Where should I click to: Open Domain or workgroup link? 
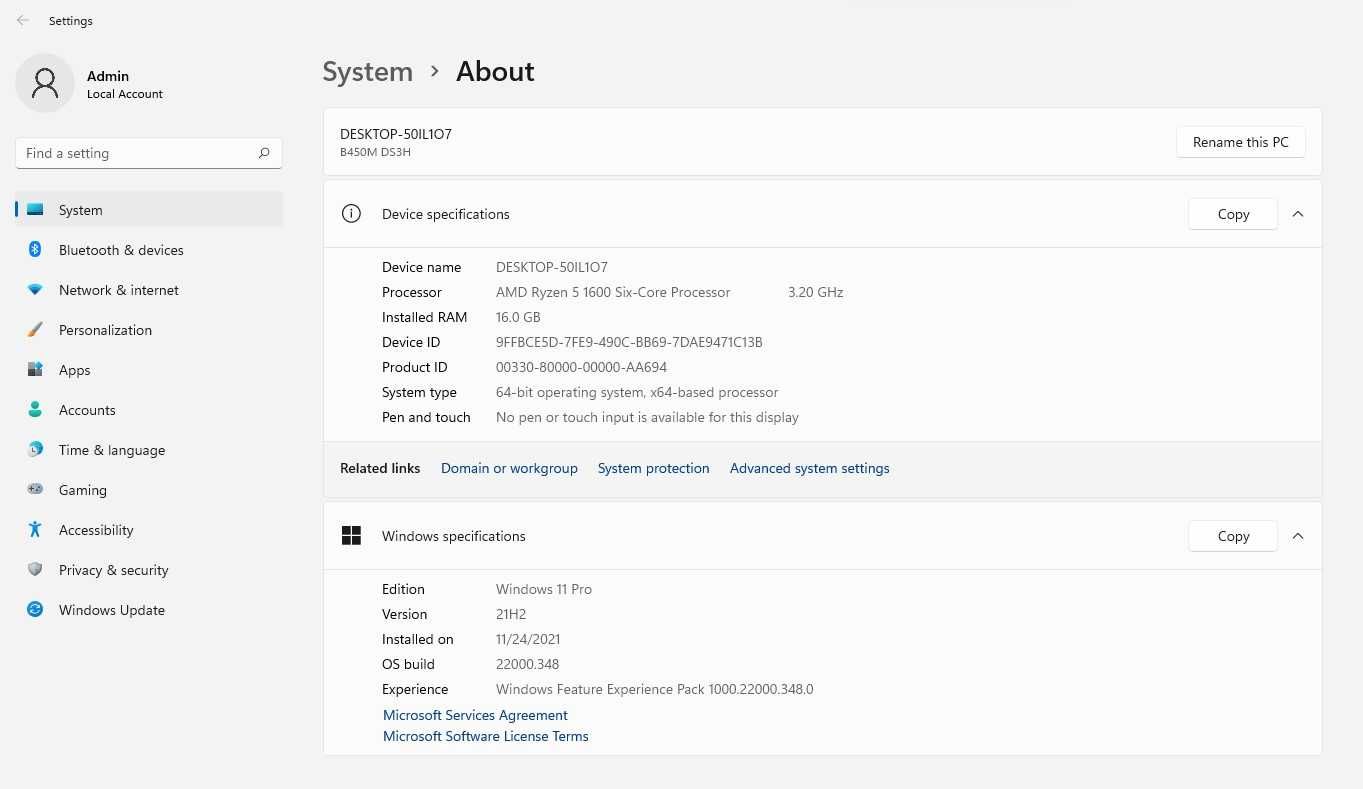(509, 468)
